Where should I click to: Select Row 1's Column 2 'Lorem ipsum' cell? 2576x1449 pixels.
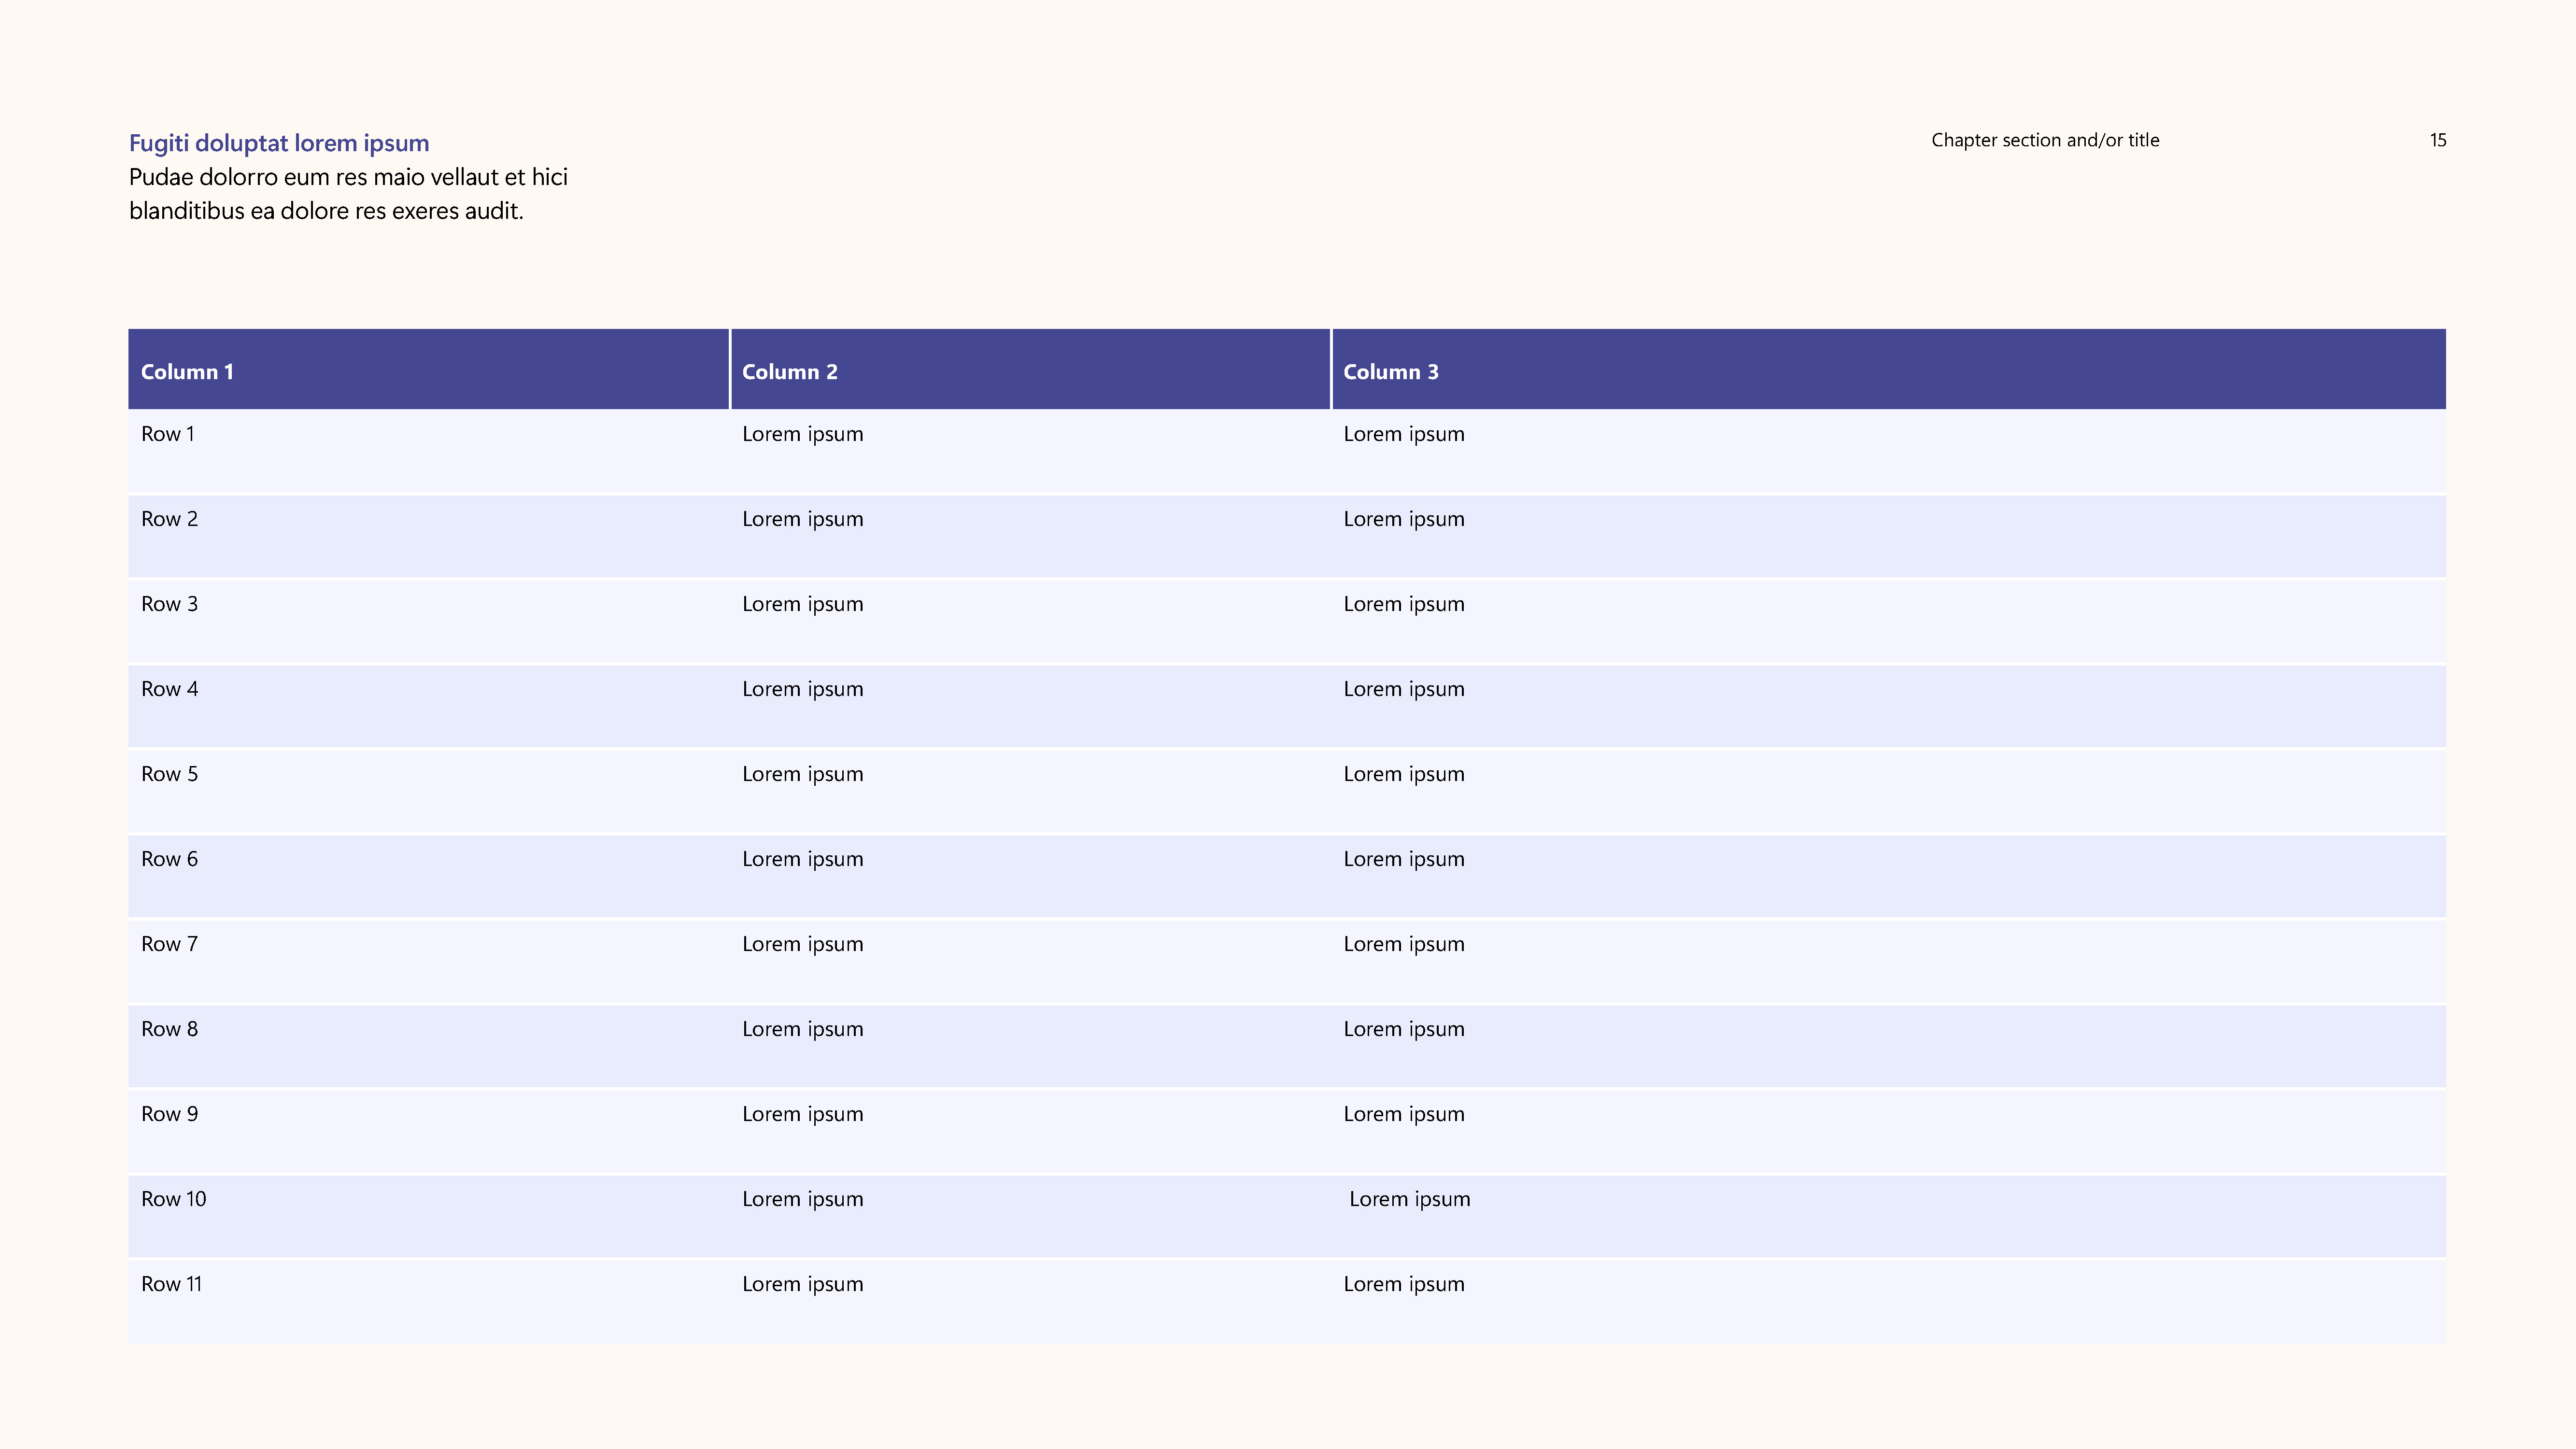click(x=1030, y=452)
